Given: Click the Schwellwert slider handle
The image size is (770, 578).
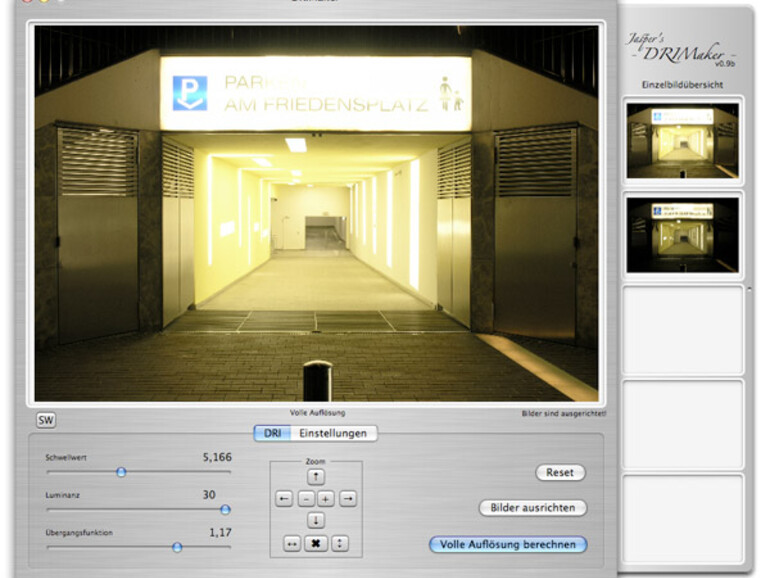Looking at the screenshot, I should click(121, 472).
